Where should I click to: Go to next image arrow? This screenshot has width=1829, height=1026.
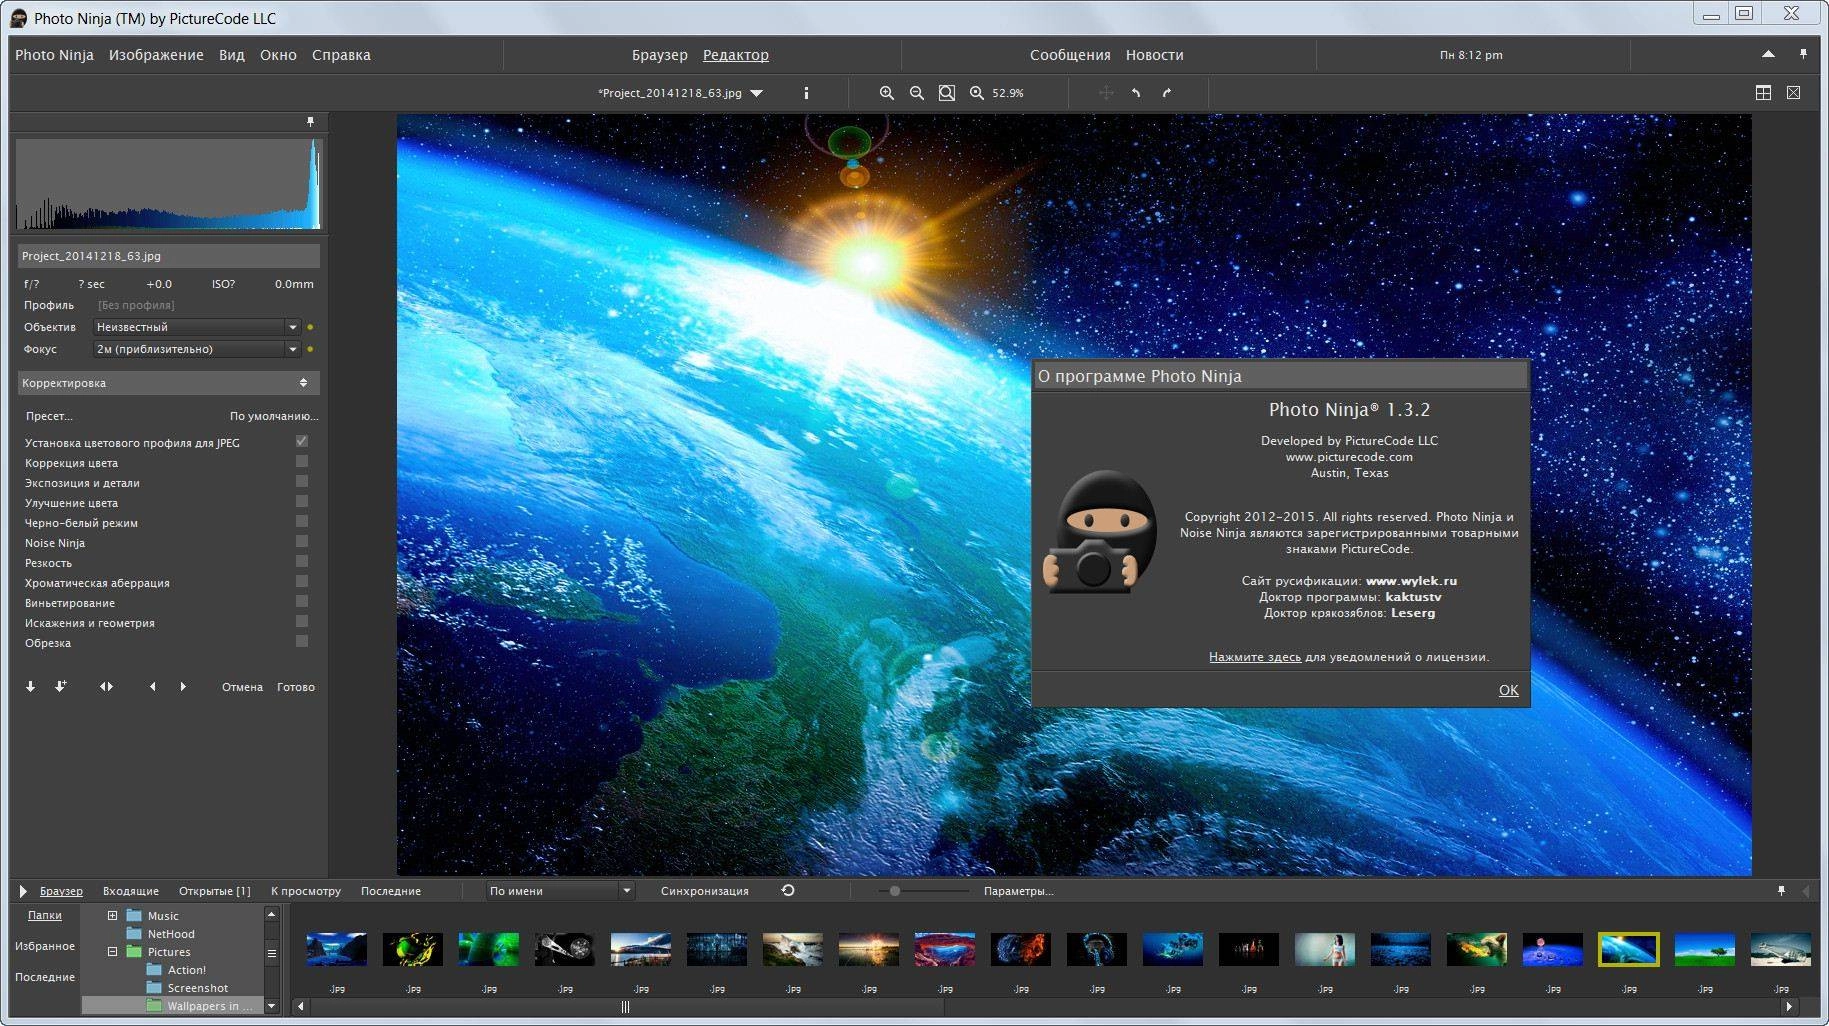(x=183, y=687)
